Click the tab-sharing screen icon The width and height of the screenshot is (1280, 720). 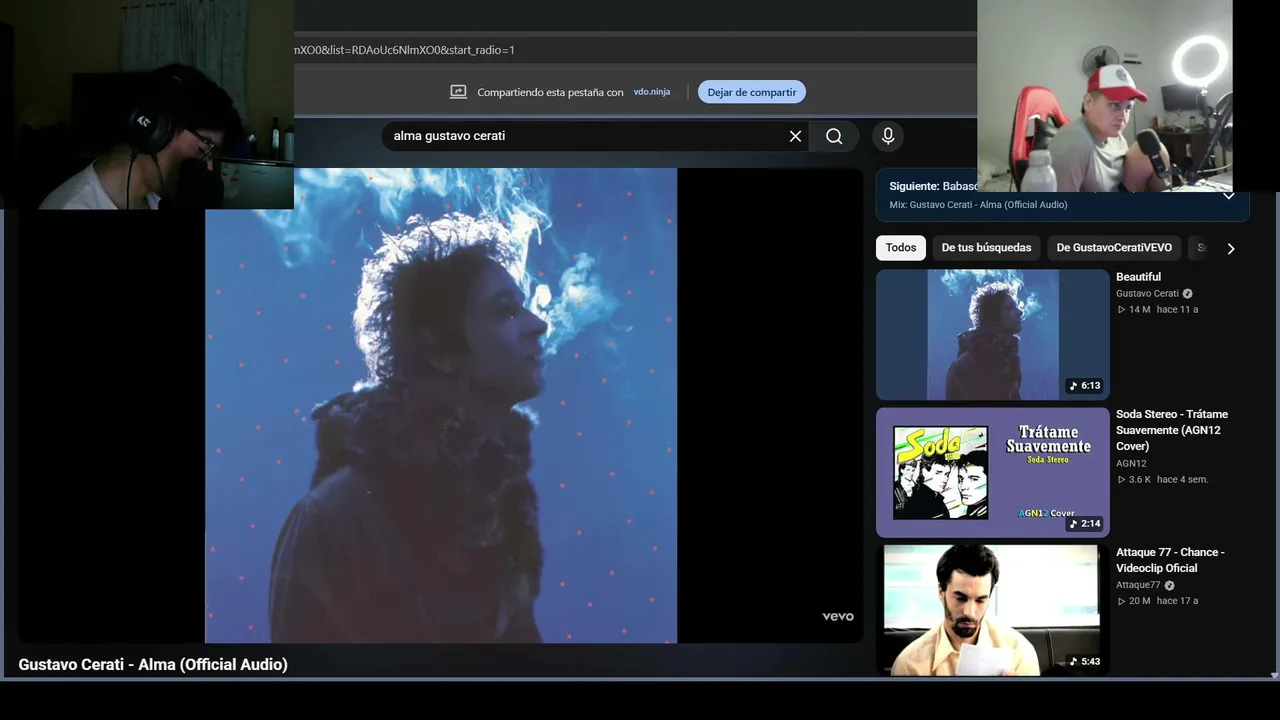(x=458, y=92)
